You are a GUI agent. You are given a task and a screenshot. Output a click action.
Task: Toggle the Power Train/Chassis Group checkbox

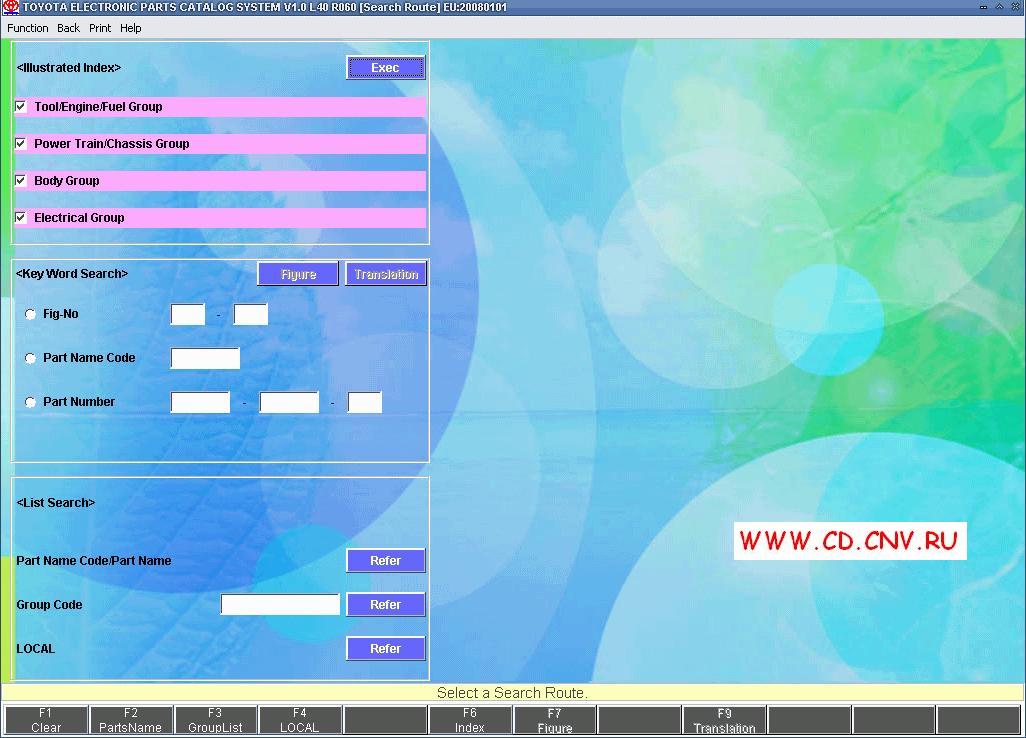pos(21,143)
